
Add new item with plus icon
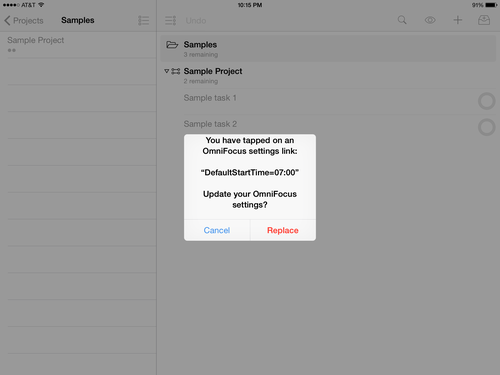(458, 20)
